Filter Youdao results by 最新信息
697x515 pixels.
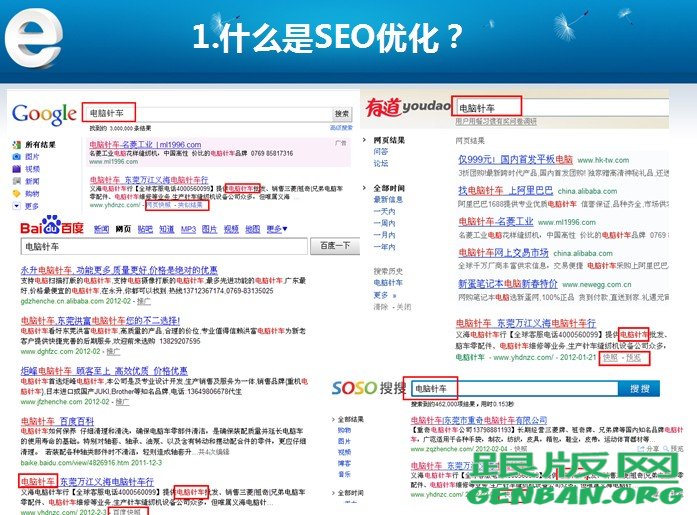pyautogui.click(x=388, y=200)
